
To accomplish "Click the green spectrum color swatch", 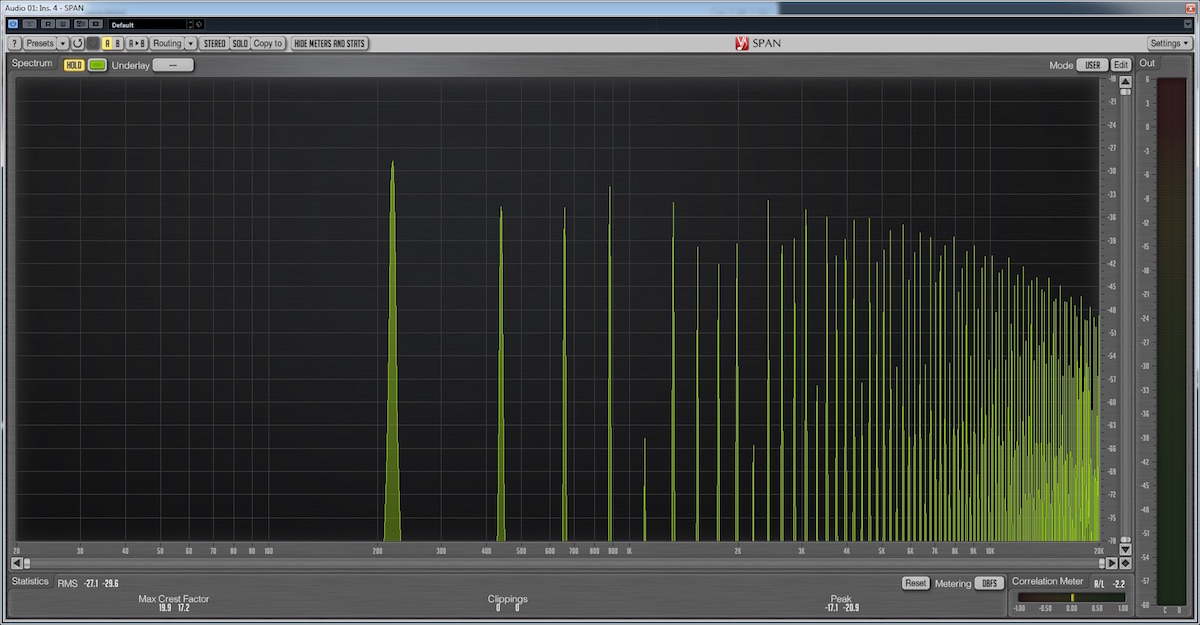I will 97,65.
